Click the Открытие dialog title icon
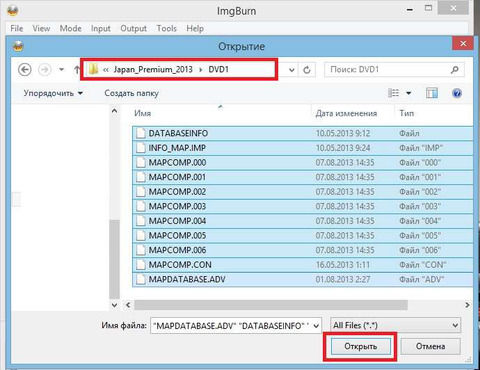The image size is (480, 370). pos(18,46)
